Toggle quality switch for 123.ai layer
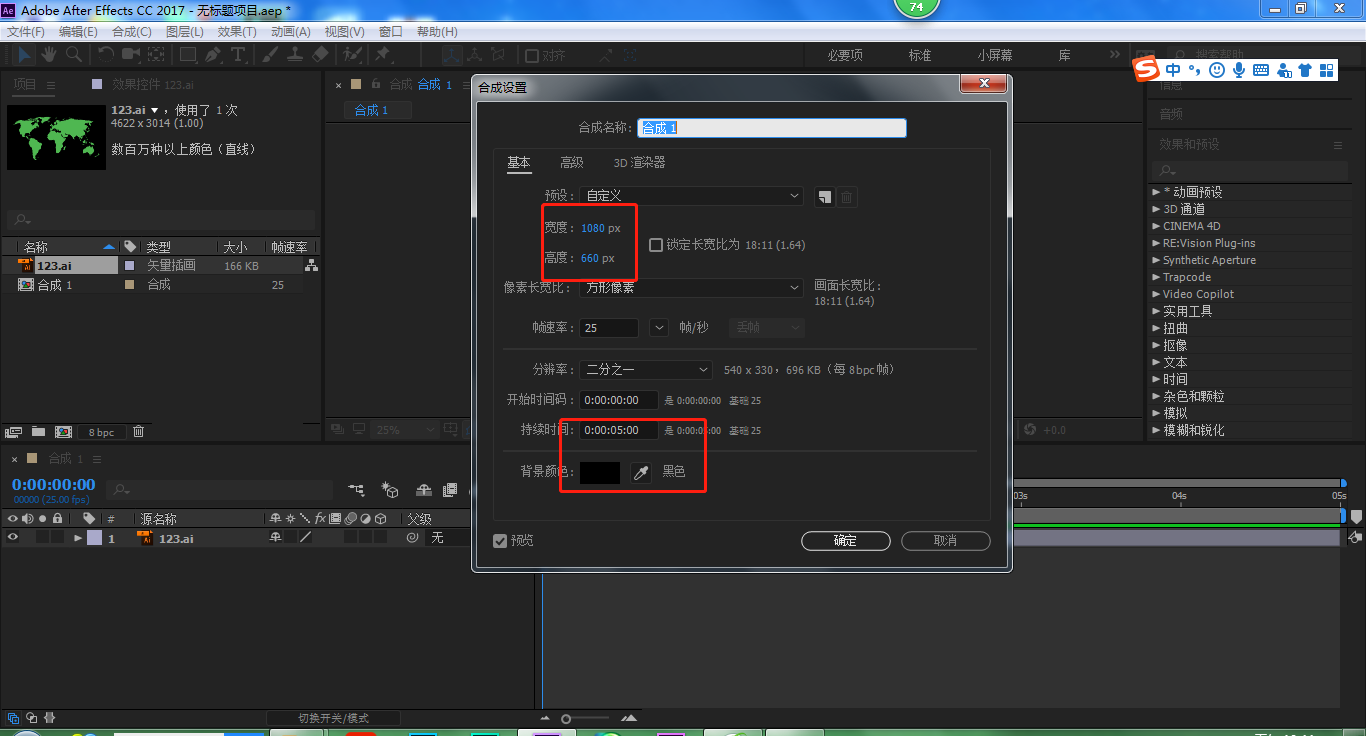This screenshot has height=736, width=1366. (306, 538)
